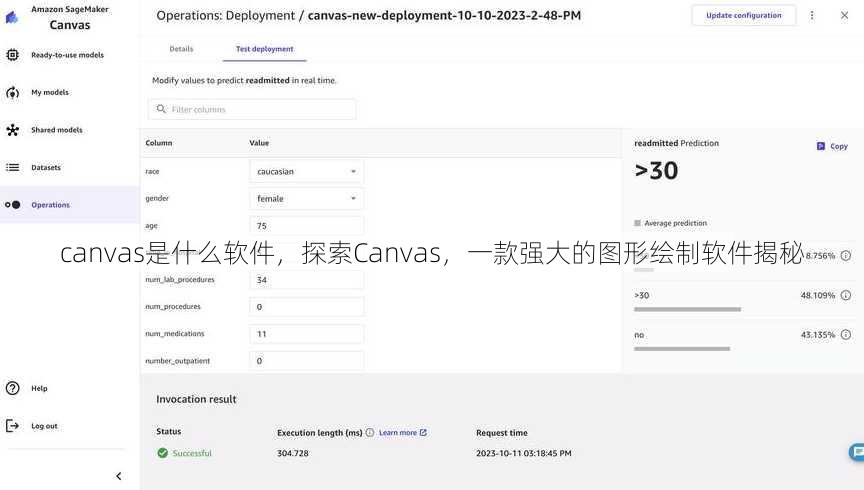This screenshot has width=864, height=490.
Task: Click number_outpatient value field
Action: pos(306,360)
